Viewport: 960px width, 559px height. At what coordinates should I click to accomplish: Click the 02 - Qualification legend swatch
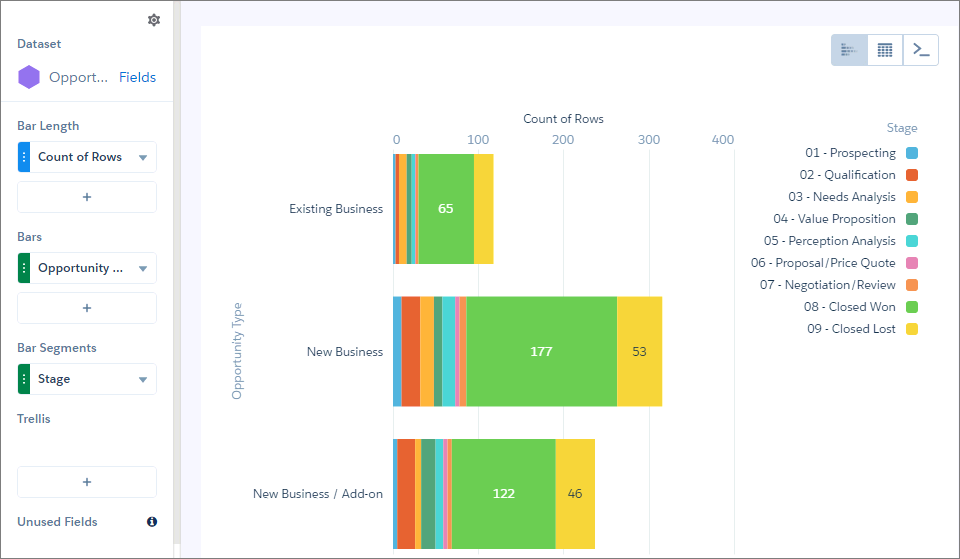click(912, 175)
